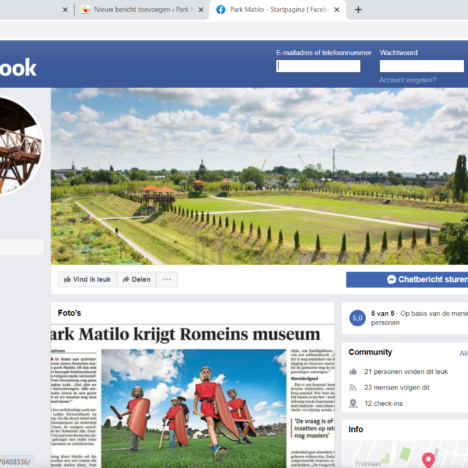Close the Nieuw bericht toevoegen tab
The image size is (468, 468).
(x=201, y=10)
